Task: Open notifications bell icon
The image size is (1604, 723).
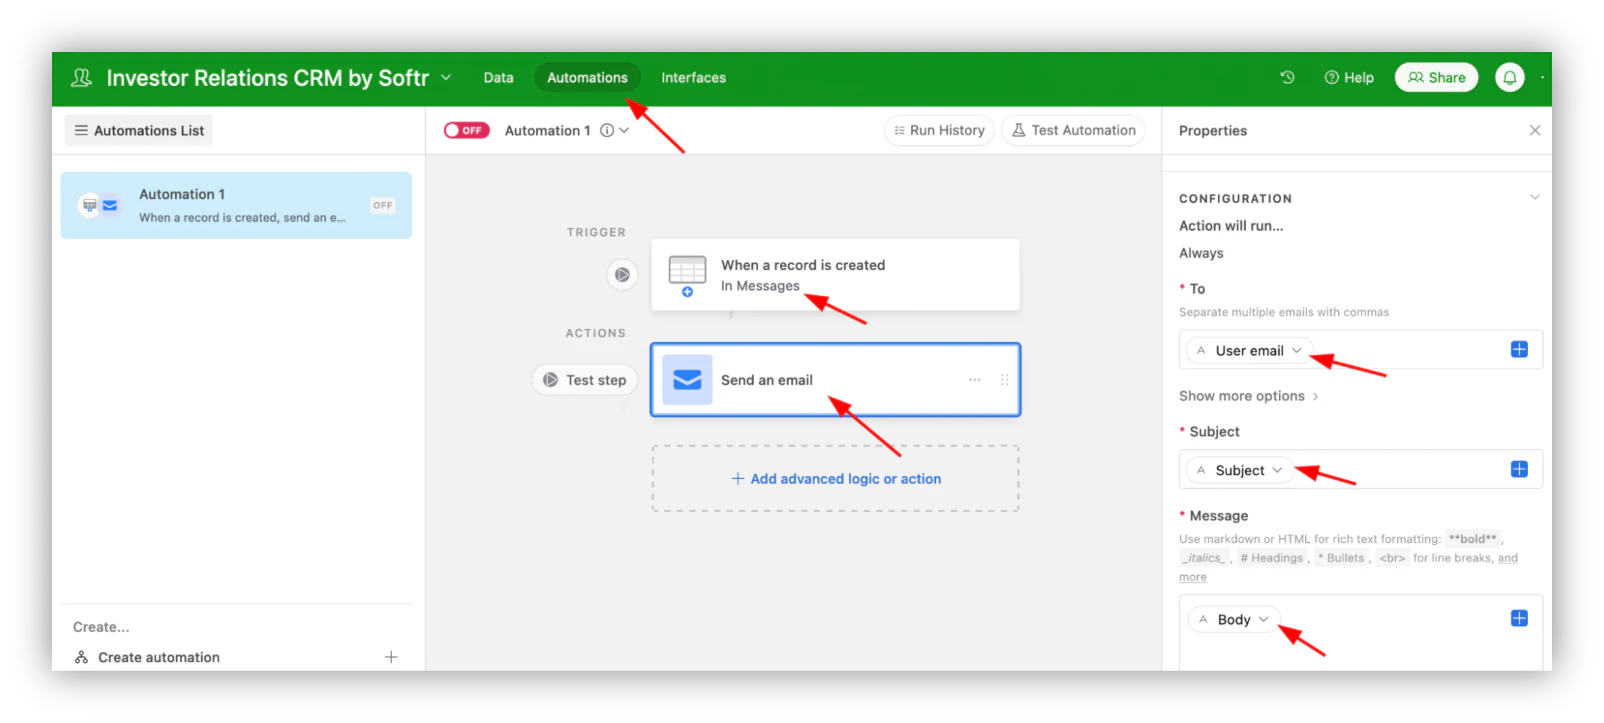Action: pyautogui.click(x=1510, y=77)
